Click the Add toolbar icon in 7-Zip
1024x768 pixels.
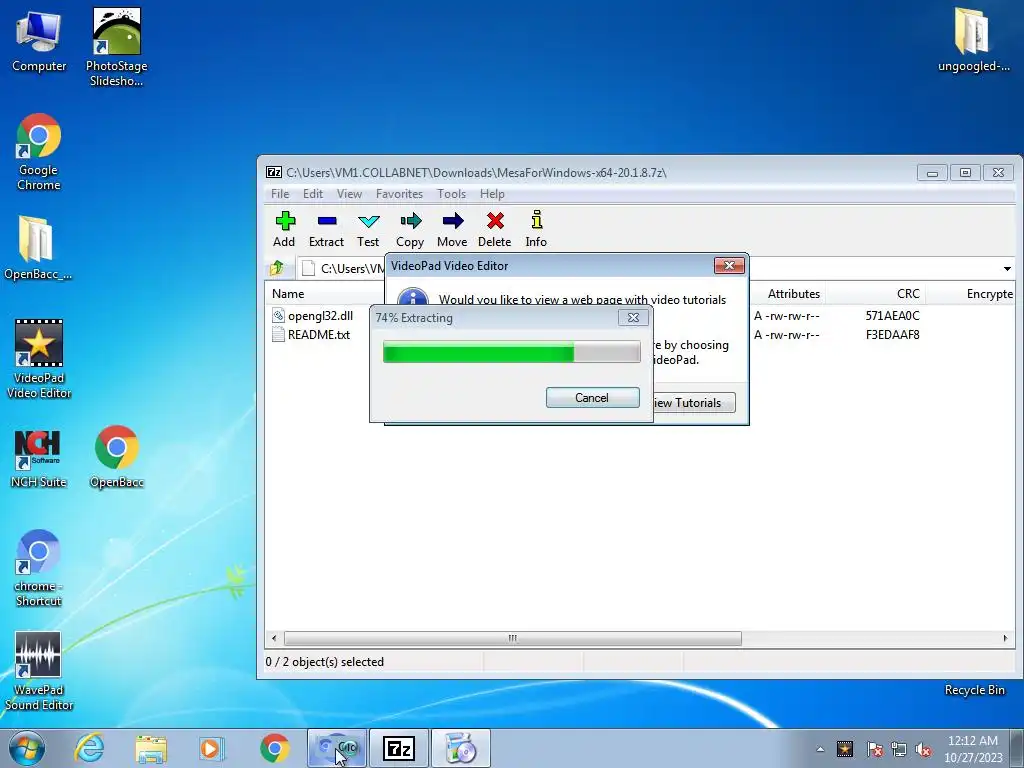(x=285, y=229)
